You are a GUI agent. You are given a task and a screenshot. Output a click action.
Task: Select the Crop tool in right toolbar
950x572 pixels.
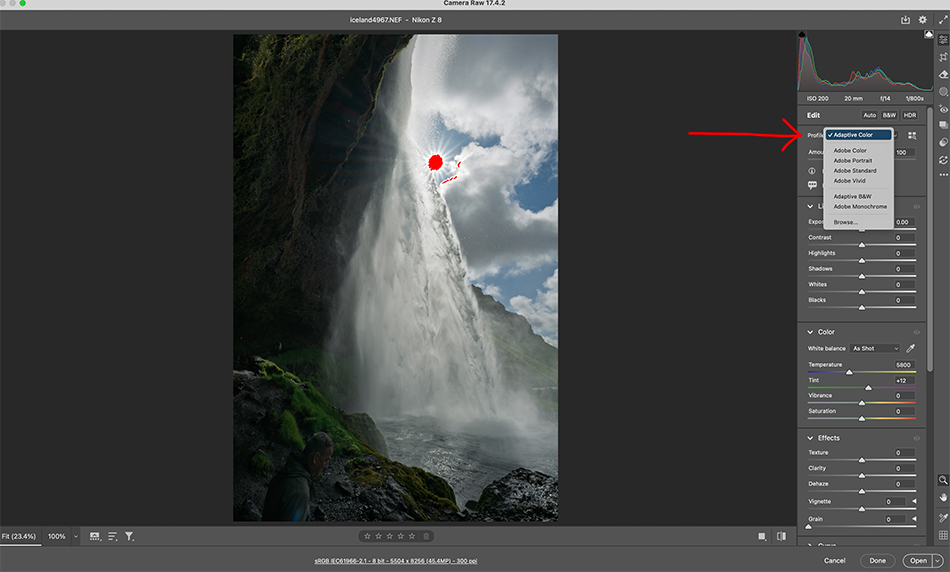pos(943,57)
